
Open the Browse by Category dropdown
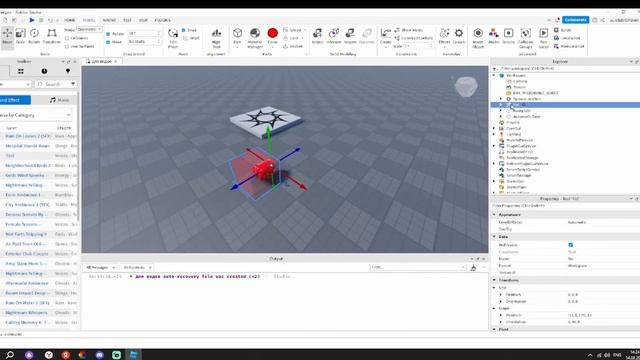36,115
